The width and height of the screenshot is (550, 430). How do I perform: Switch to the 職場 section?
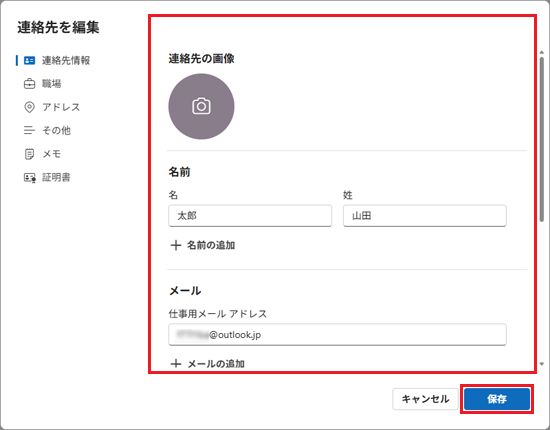(x=42, y=84)
